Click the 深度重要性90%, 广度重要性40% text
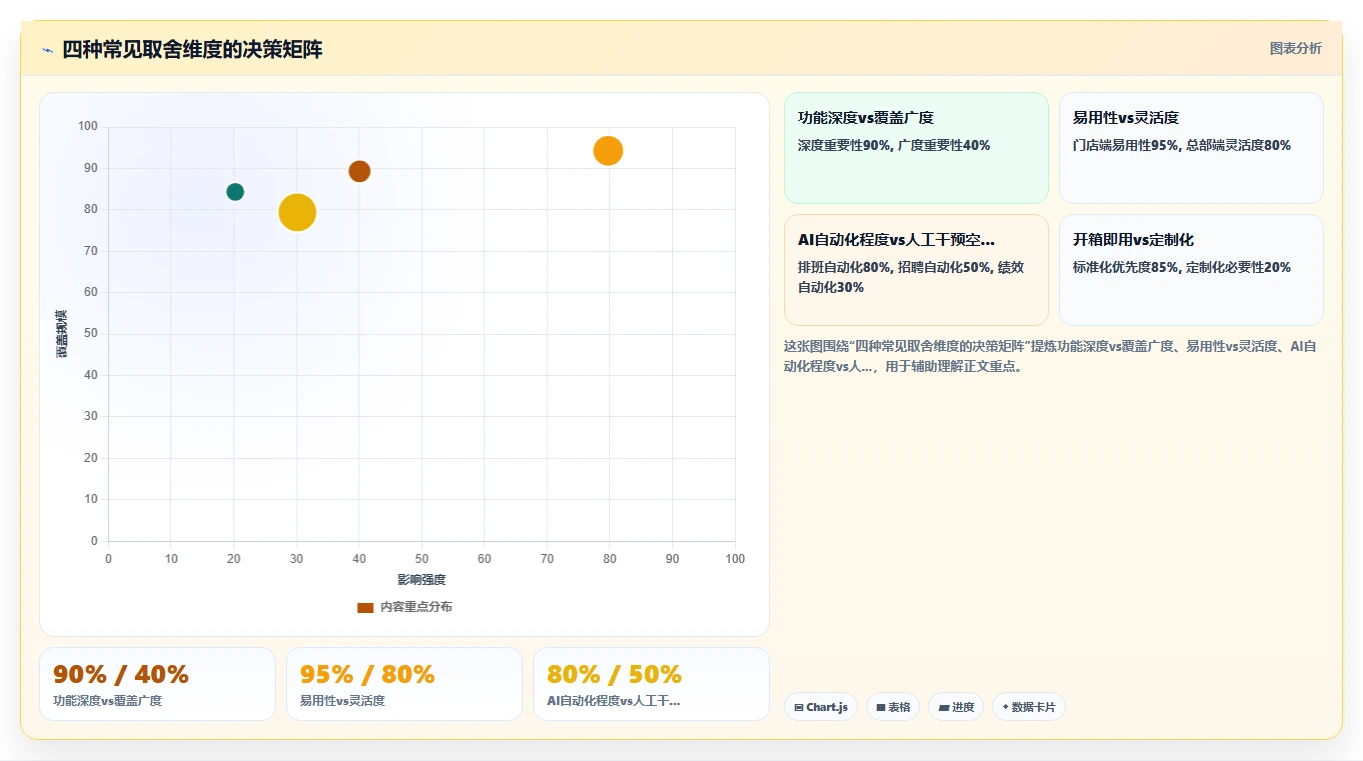The image size is (1363, 761). (894, 145)
